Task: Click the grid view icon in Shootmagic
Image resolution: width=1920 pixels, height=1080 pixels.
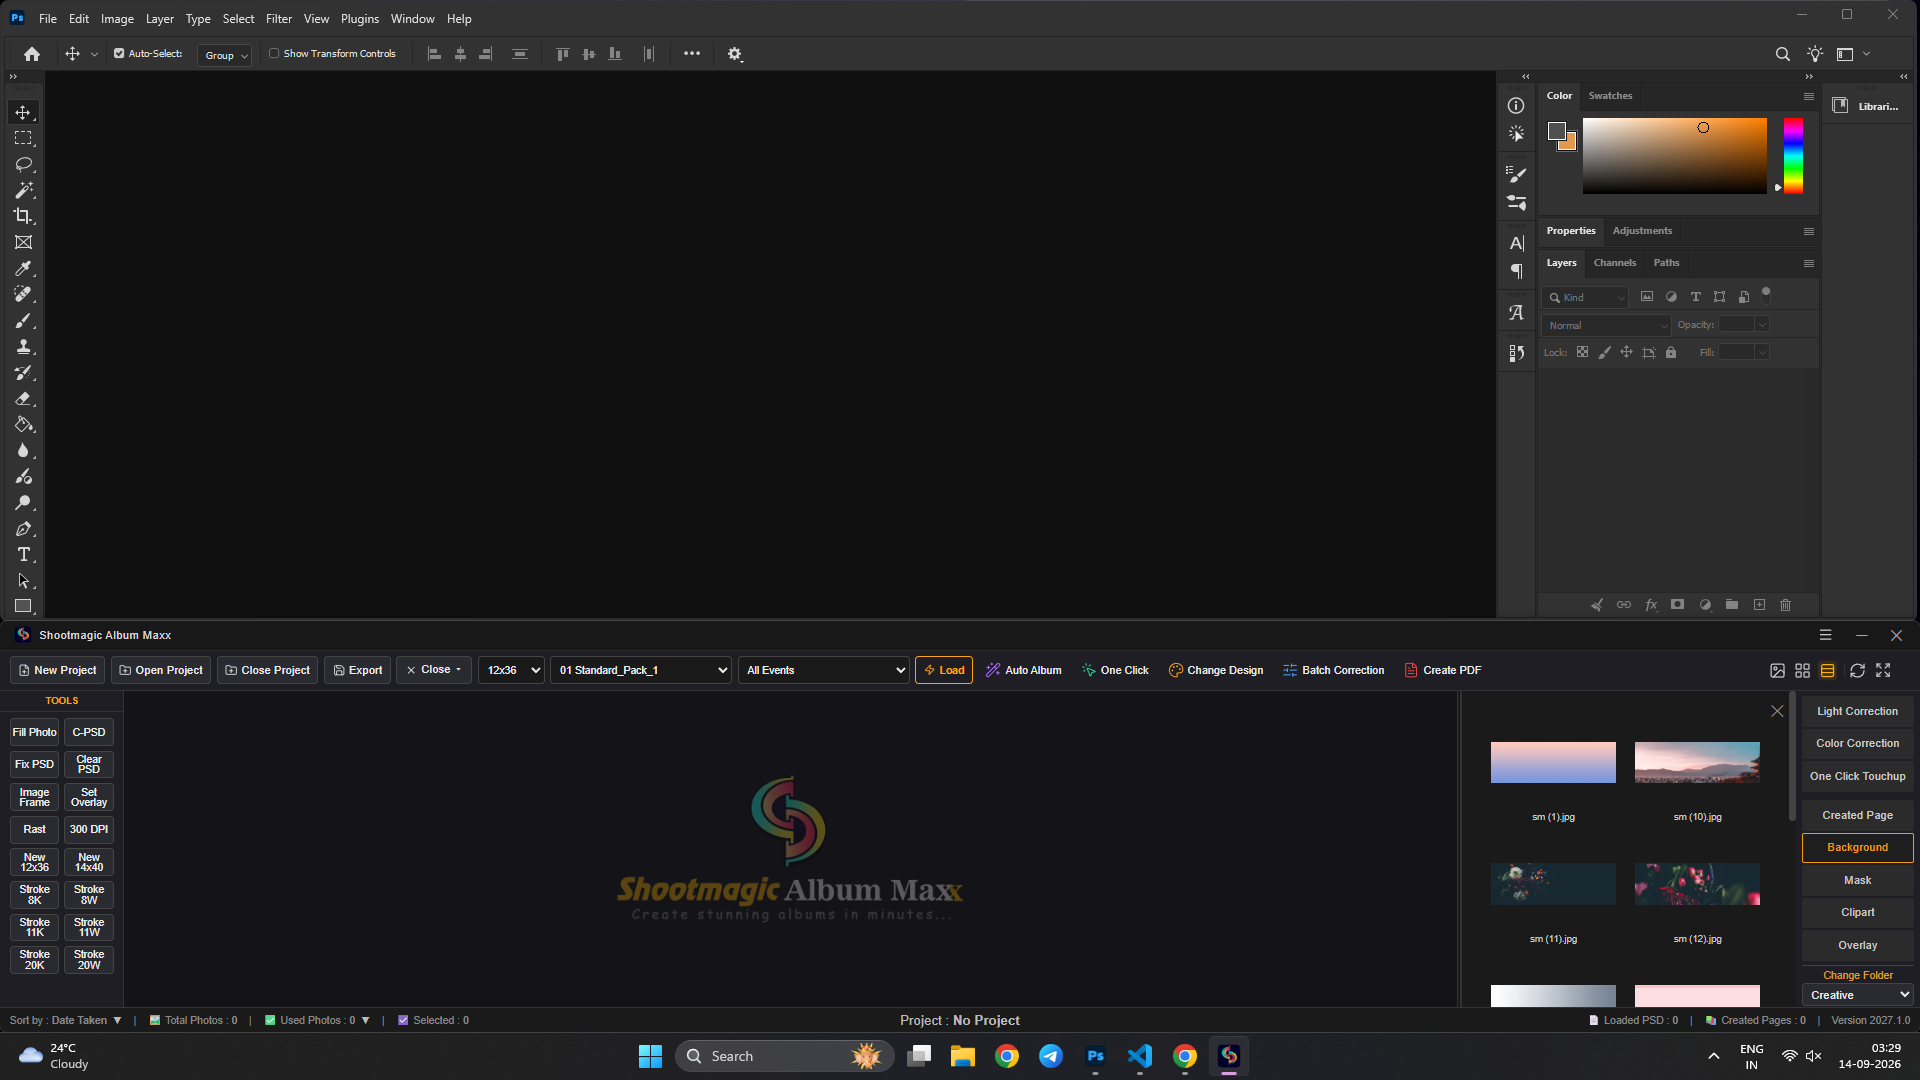Action: point(1802,671)
